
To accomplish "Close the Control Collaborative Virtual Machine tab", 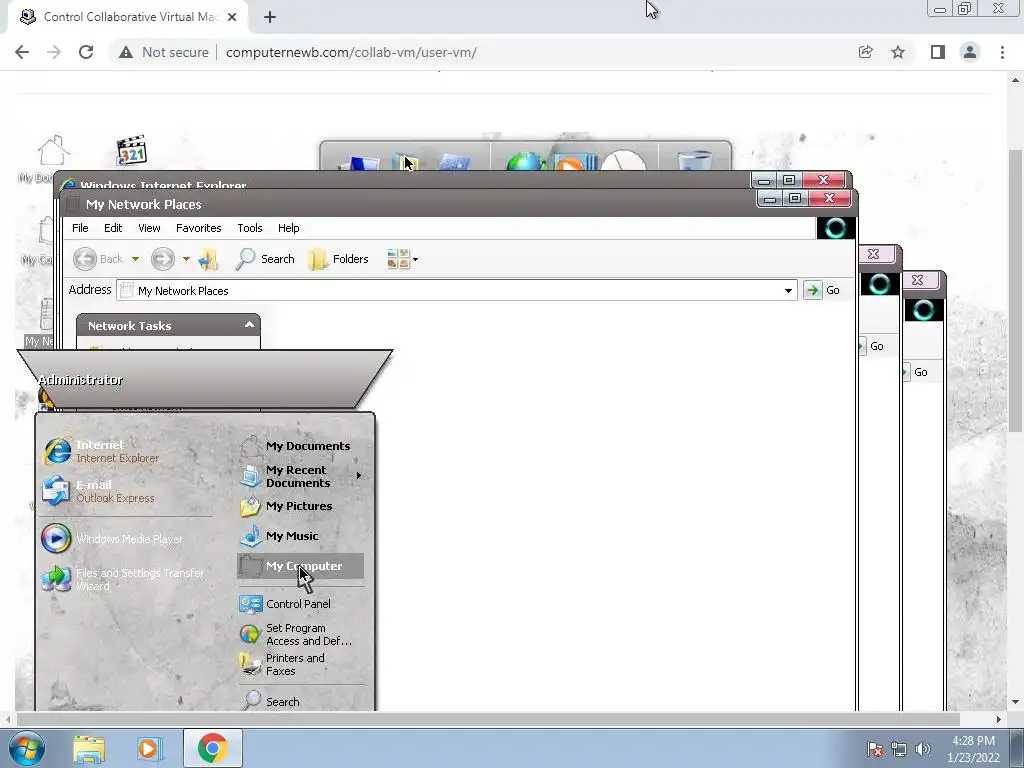I will (232, 17).
